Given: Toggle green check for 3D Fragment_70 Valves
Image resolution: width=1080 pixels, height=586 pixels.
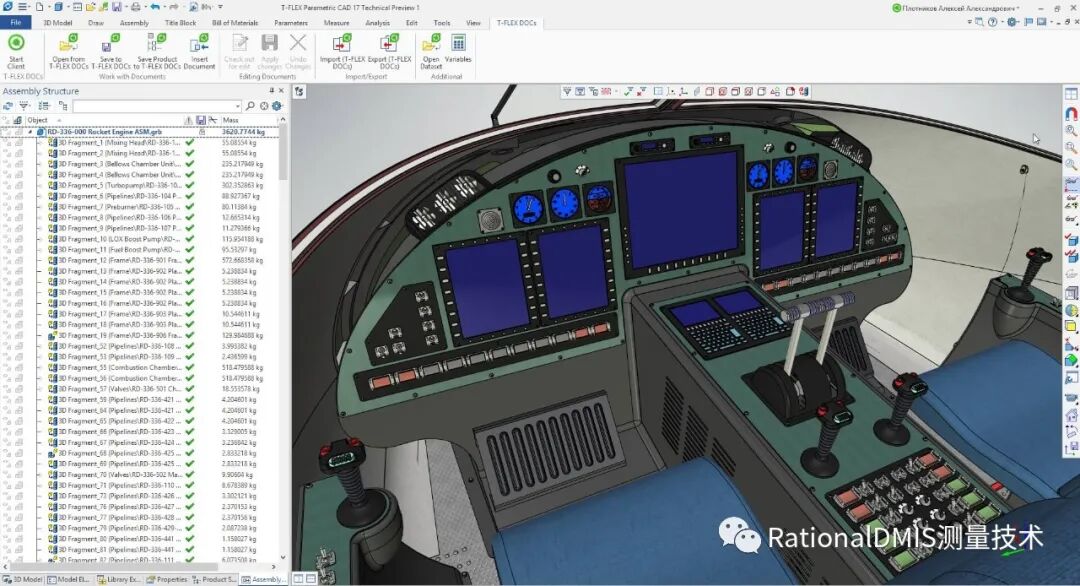Looking at the screenshot, I should [189, 474].
